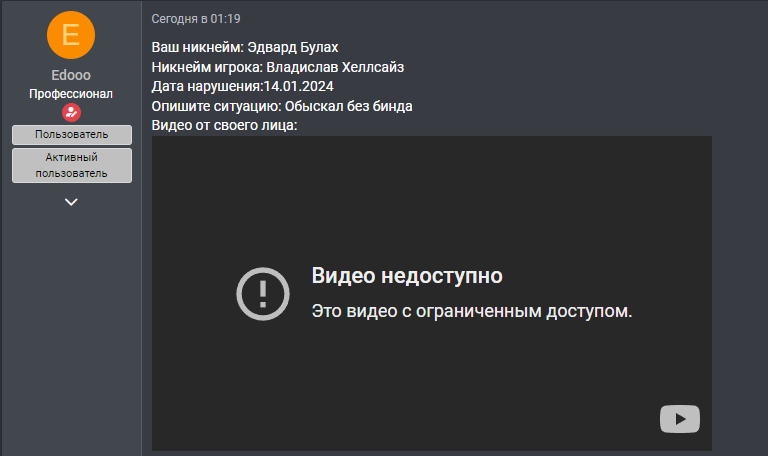This screenshot has width=768, height=456.
Task: Click the YouTube logo in video corner
Action: click(680, 419)
